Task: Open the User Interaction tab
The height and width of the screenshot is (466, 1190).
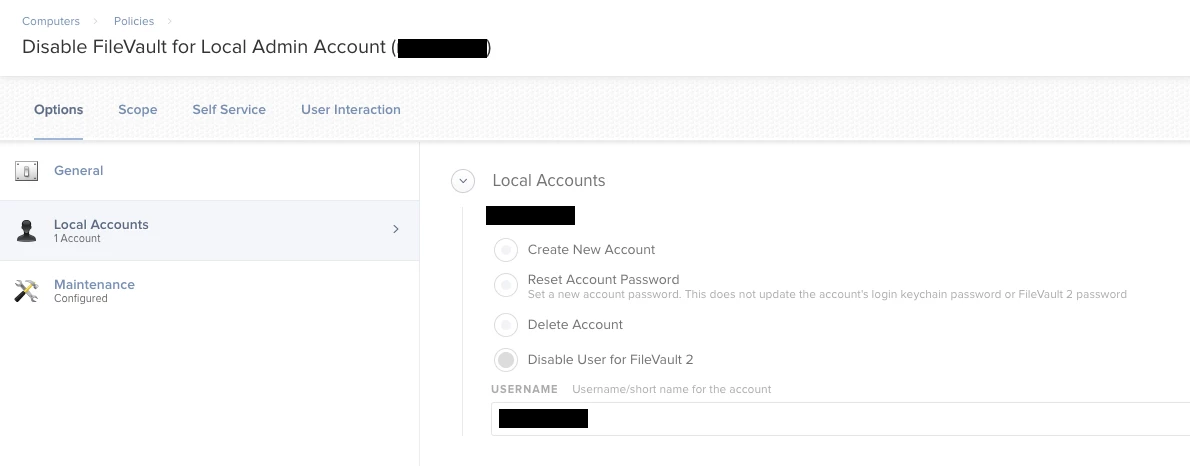Action: (x=351, y=109)
